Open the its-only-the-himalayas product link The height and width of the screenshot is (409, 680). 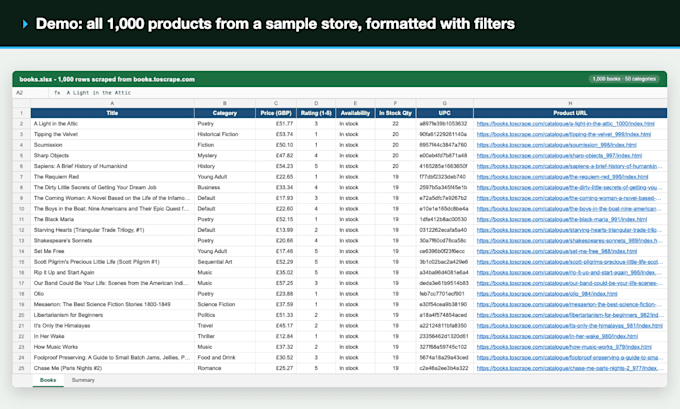coord(570,326)
